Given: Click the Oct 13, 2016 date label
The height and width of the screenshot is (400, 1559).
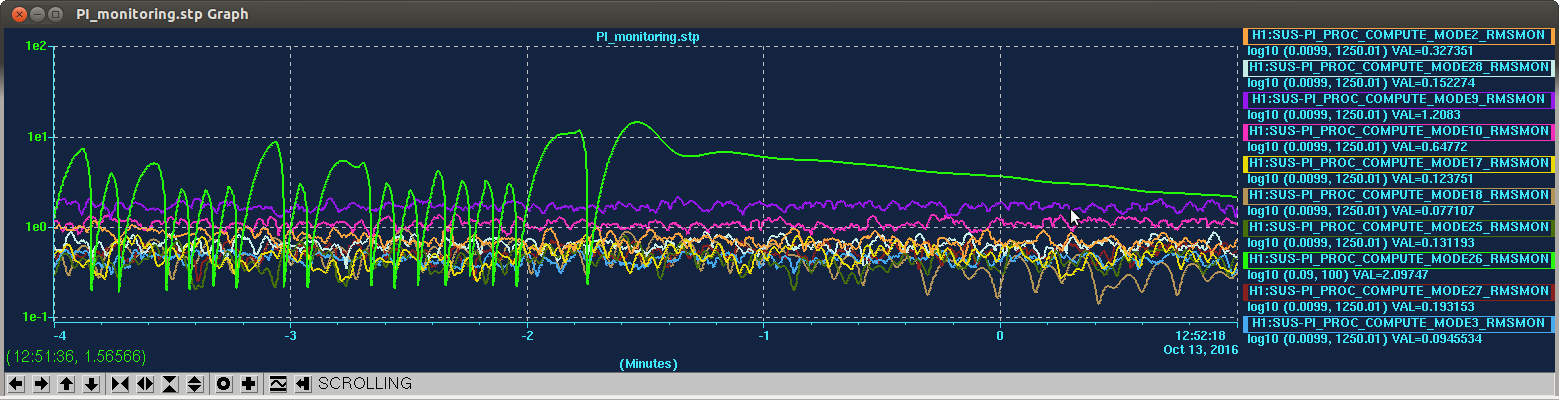Looking at the screenshot, I should 1202,350.
